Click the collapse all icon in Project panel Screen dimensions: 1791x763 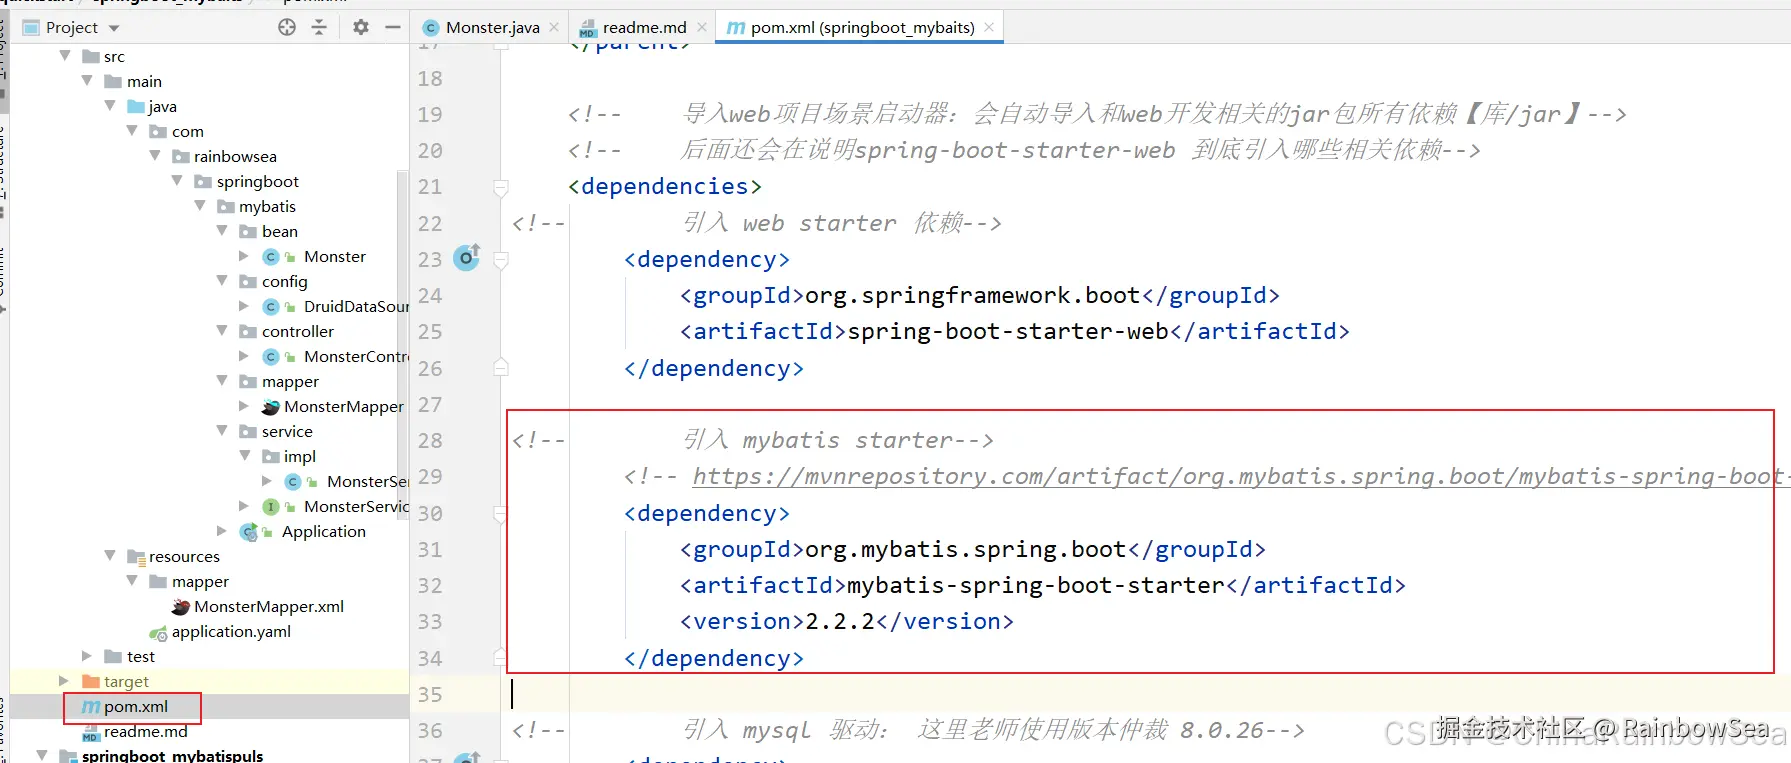[319, 27]
